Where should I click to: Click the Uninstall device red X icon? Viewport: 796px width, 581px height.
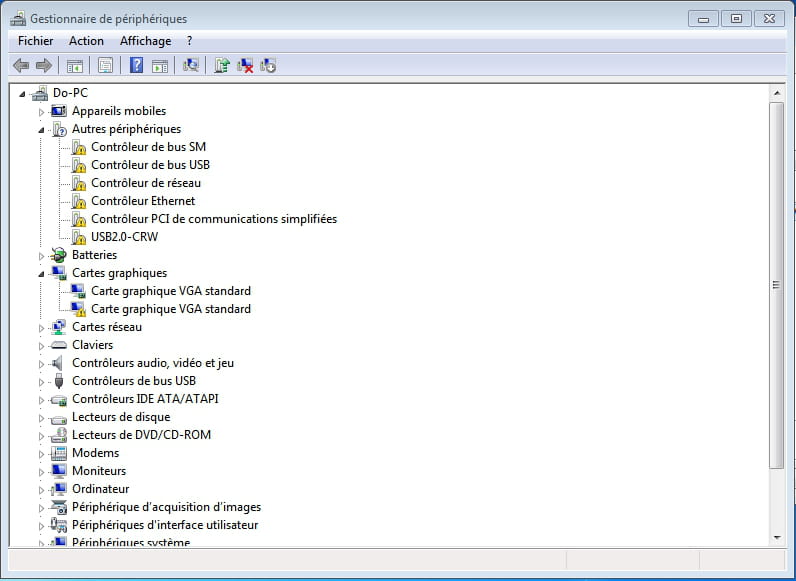tap(245, 66)
